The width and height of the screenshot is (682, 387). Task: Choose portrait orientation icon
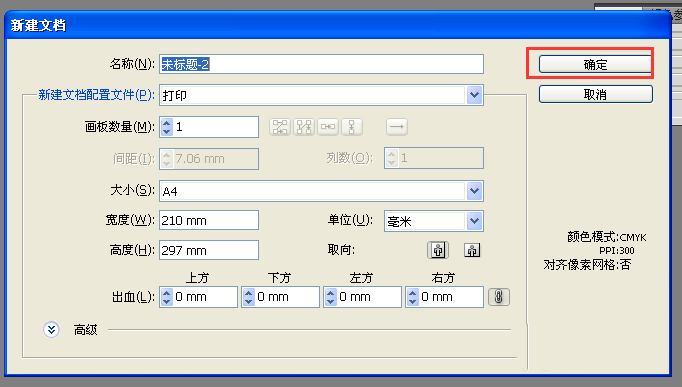pyautogui.click(x=438, y=250)
